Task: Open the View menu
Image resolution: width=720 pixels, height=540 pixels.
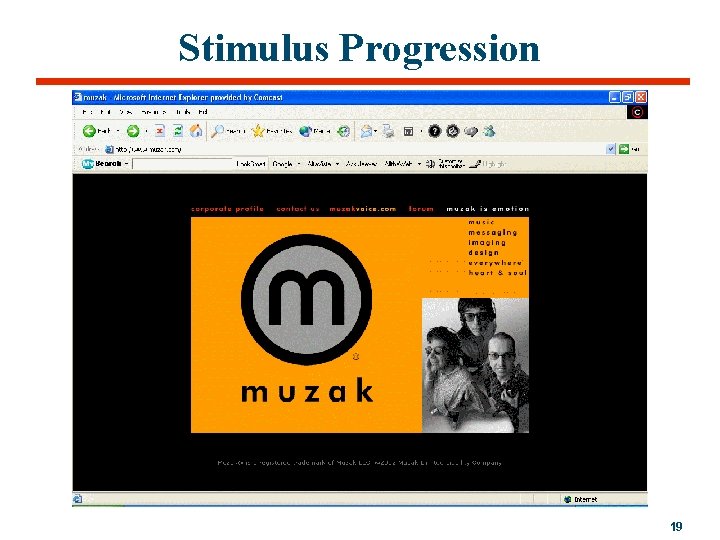Action: pyautogui.click(x=126, y=112)
